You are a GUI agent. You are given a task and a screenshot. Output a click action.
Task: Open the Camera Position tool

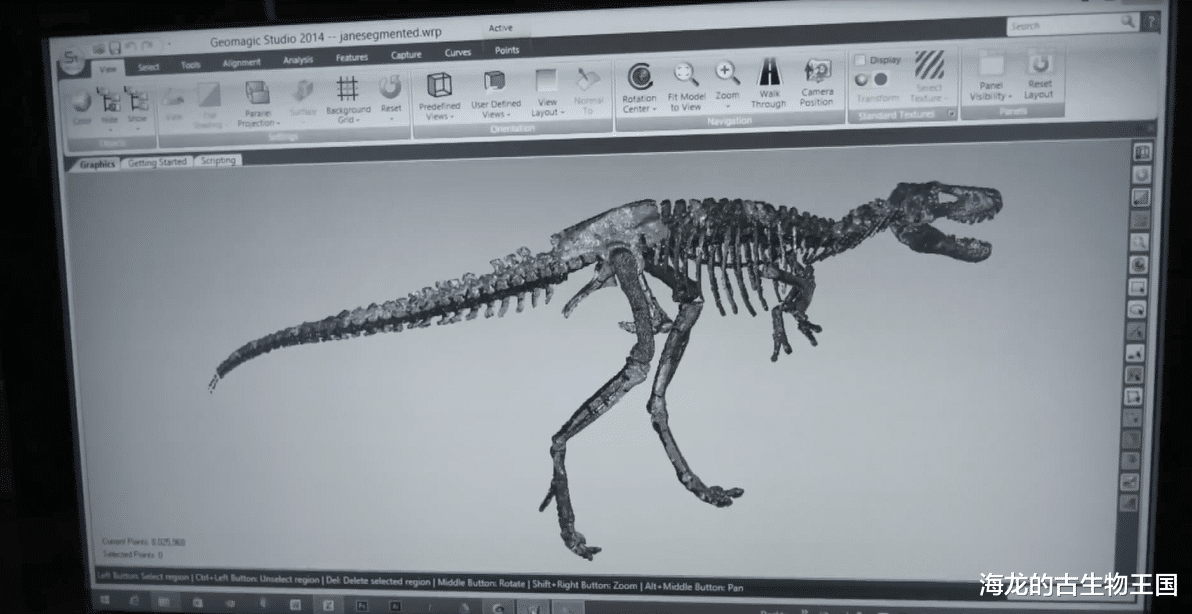click(817, 73)
